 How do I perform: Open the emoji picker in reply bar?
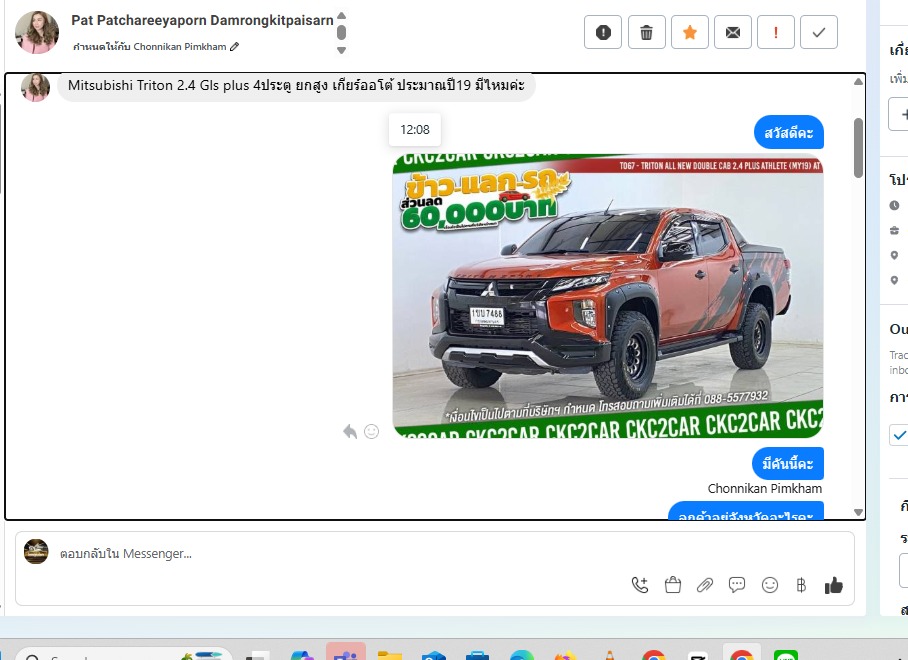pos(769,585)
